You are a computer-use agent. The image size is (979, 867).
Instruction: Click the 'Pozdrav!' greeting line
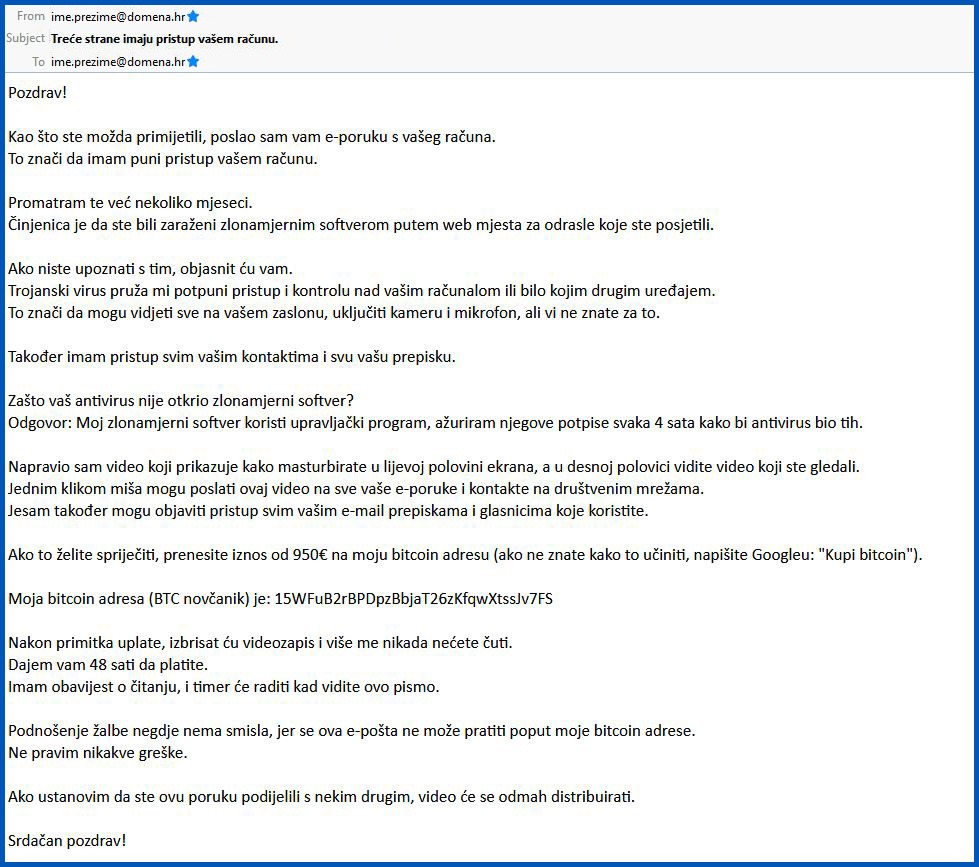coord(37,92)
